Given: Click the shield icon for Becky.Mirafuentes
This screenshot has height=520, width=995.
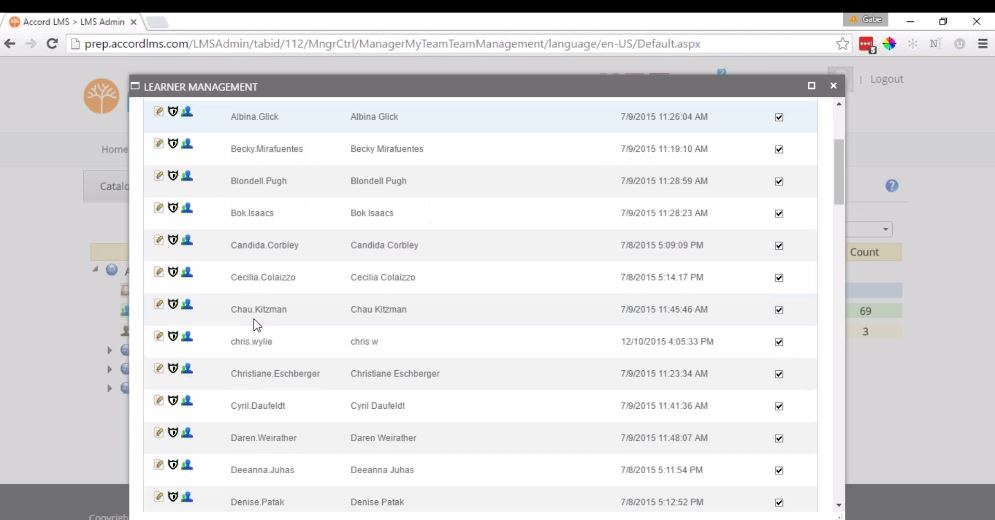Looking at the screenshot, I should tap(172, 144).
